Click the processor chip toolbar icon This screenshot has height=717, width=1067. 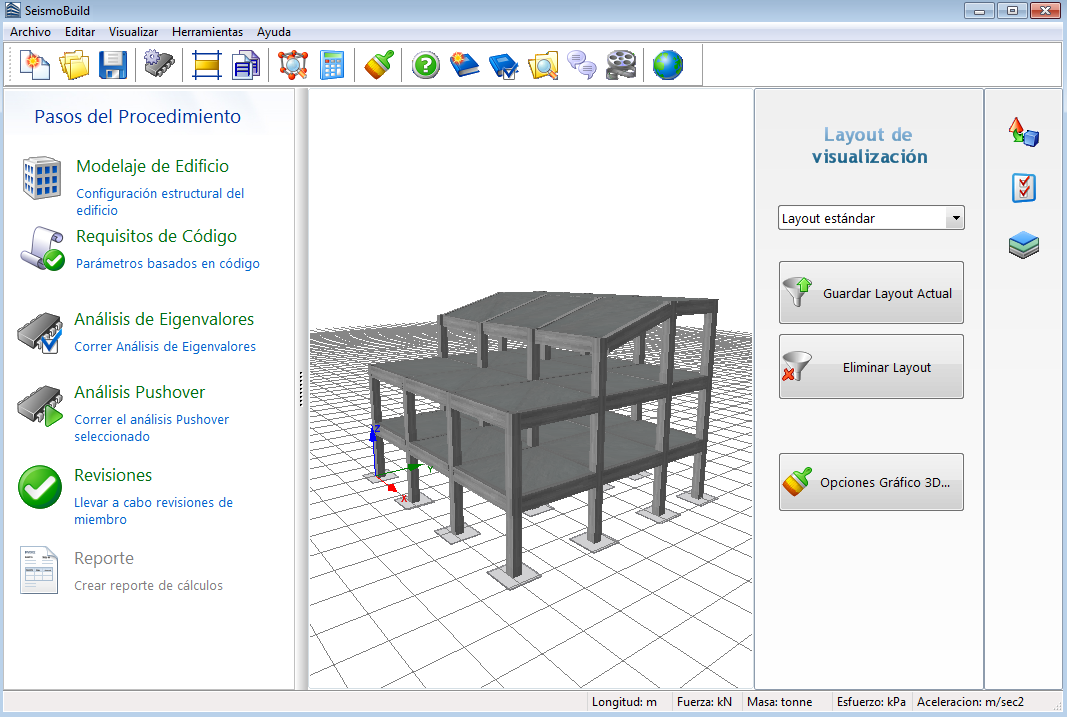click(159, 66)
